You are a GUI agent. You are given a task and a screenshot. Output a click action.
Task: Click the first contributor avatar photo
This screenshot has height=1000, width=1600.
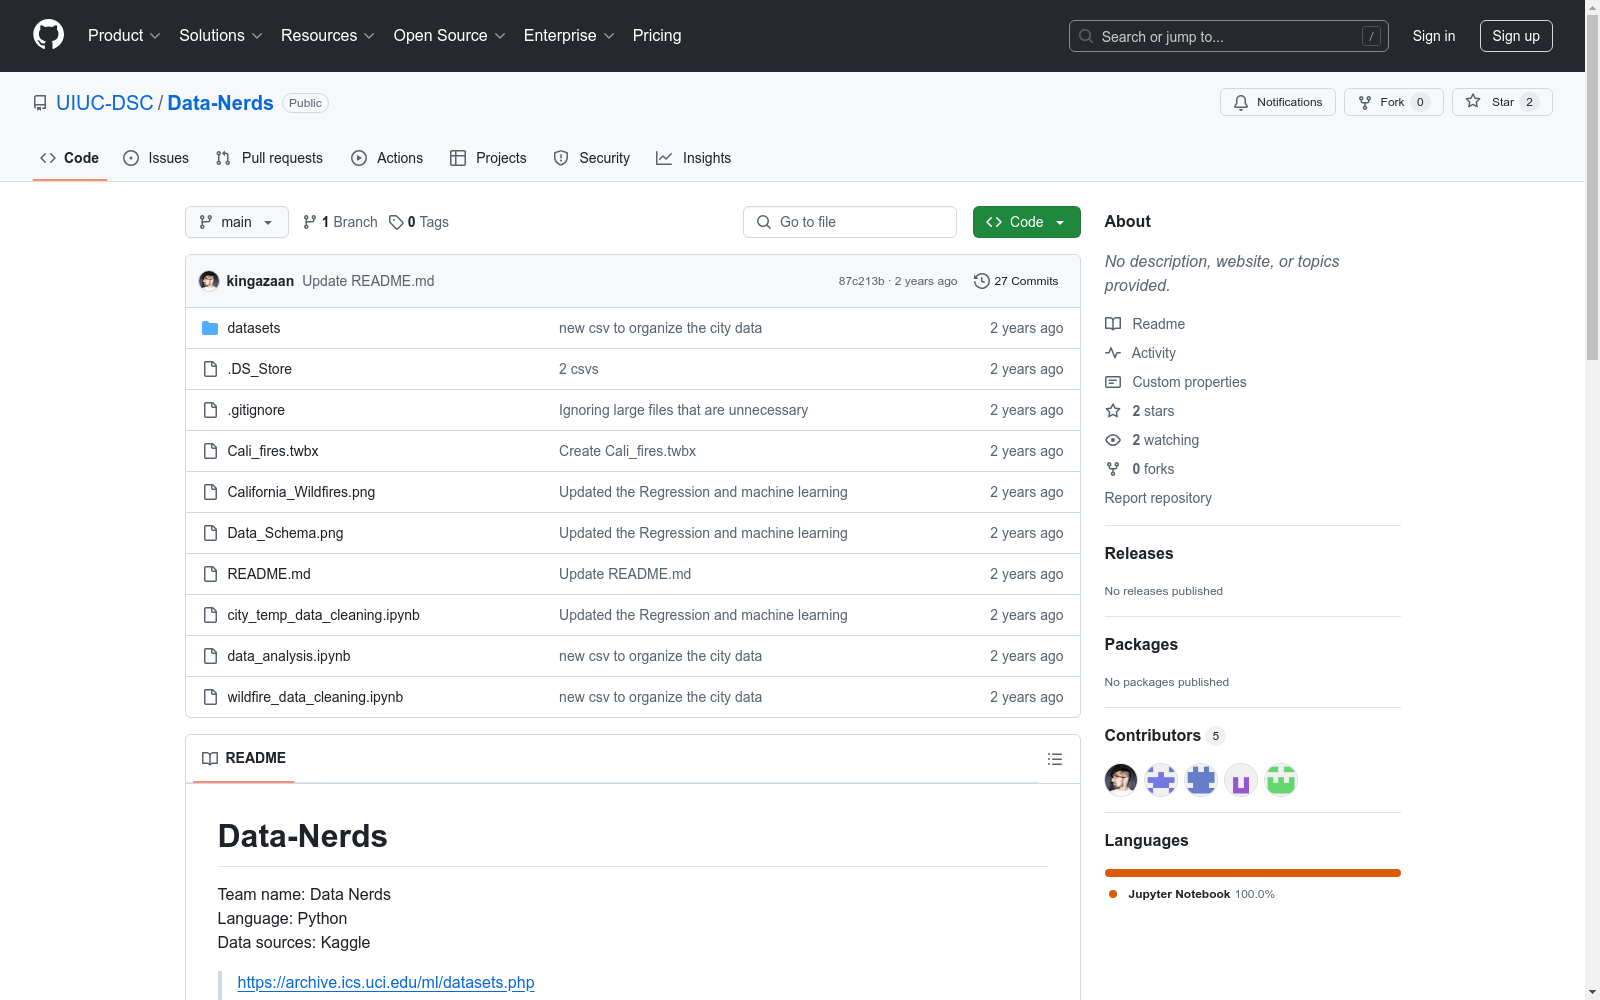(1121, 780)
